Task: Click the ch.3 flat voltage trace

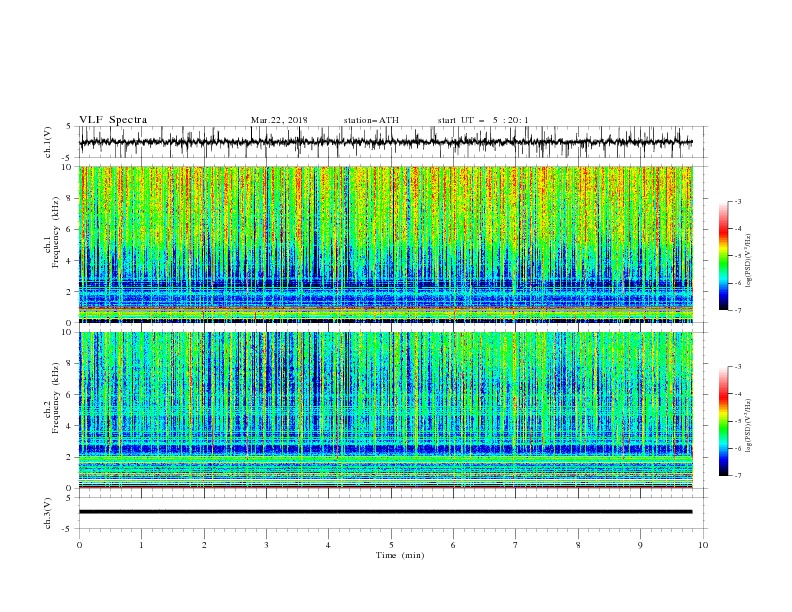Action: [x=385, y=512]
